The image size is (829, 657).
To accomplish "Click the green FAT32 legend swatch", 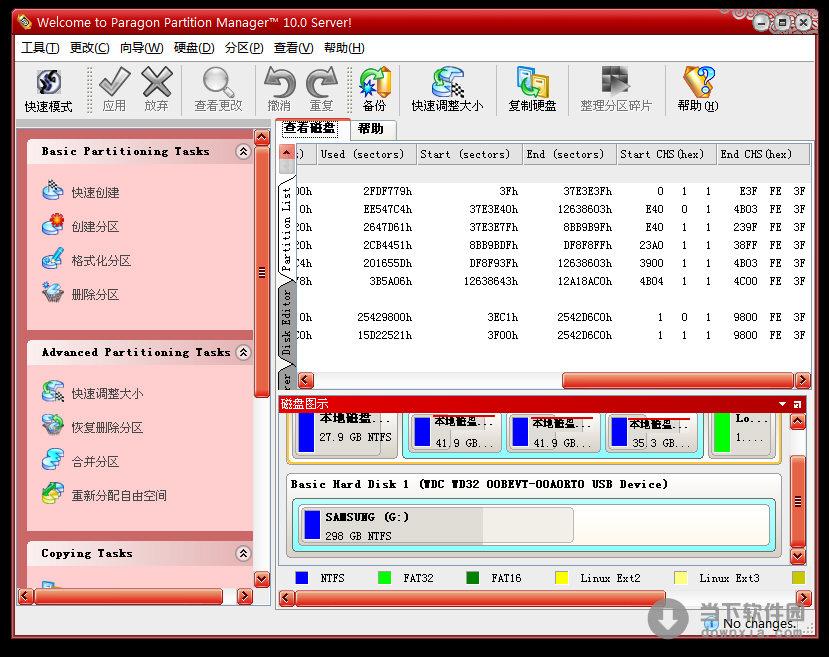I will [x=384, y=578].
